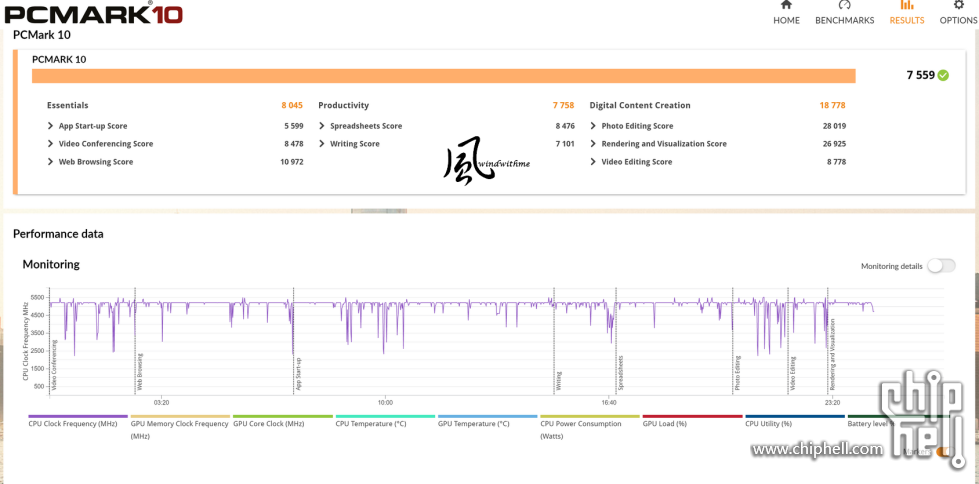Click the 16:40 time axis label
Viewport: 979px width, 484px height.
(609, 403)
